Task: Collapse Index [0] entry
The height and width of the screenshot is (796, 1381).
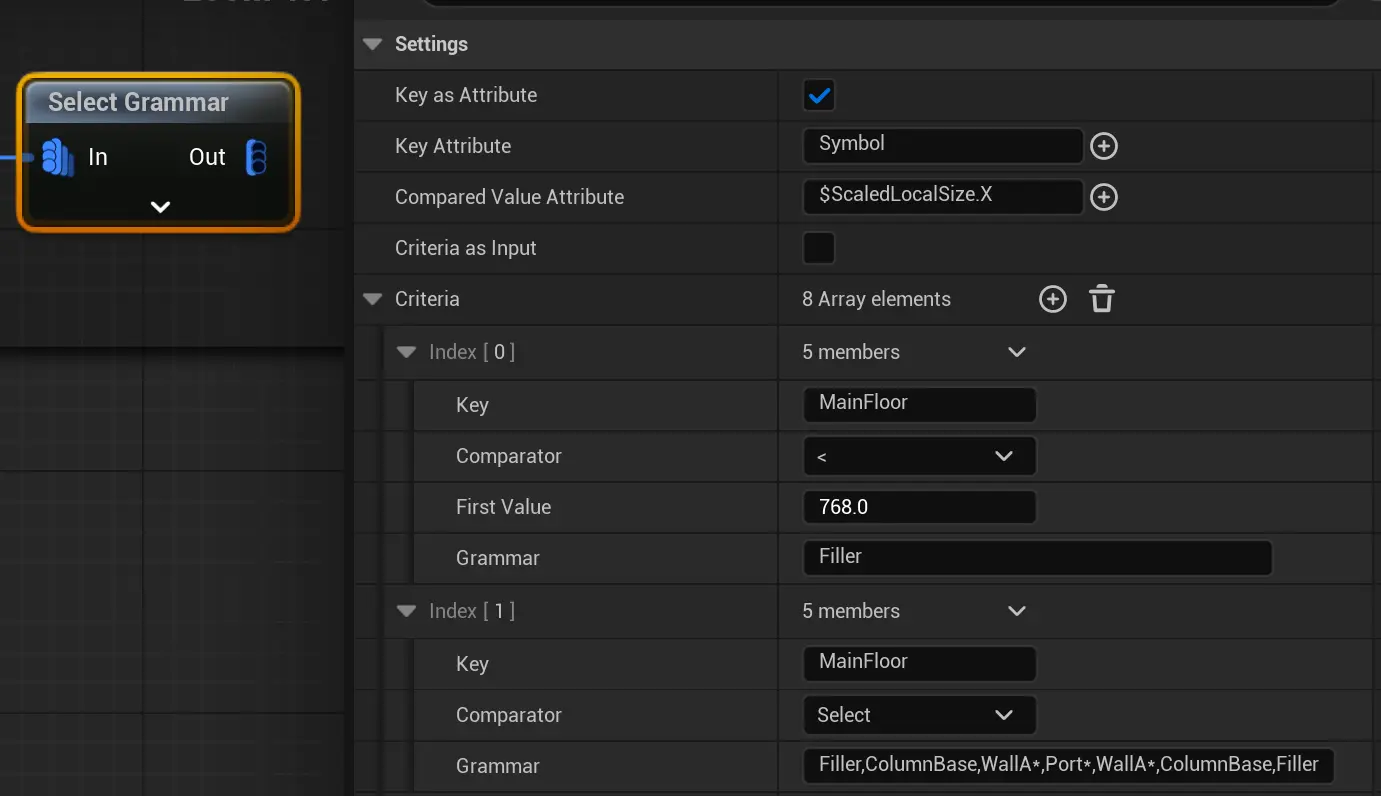Action: click(406, 352)
